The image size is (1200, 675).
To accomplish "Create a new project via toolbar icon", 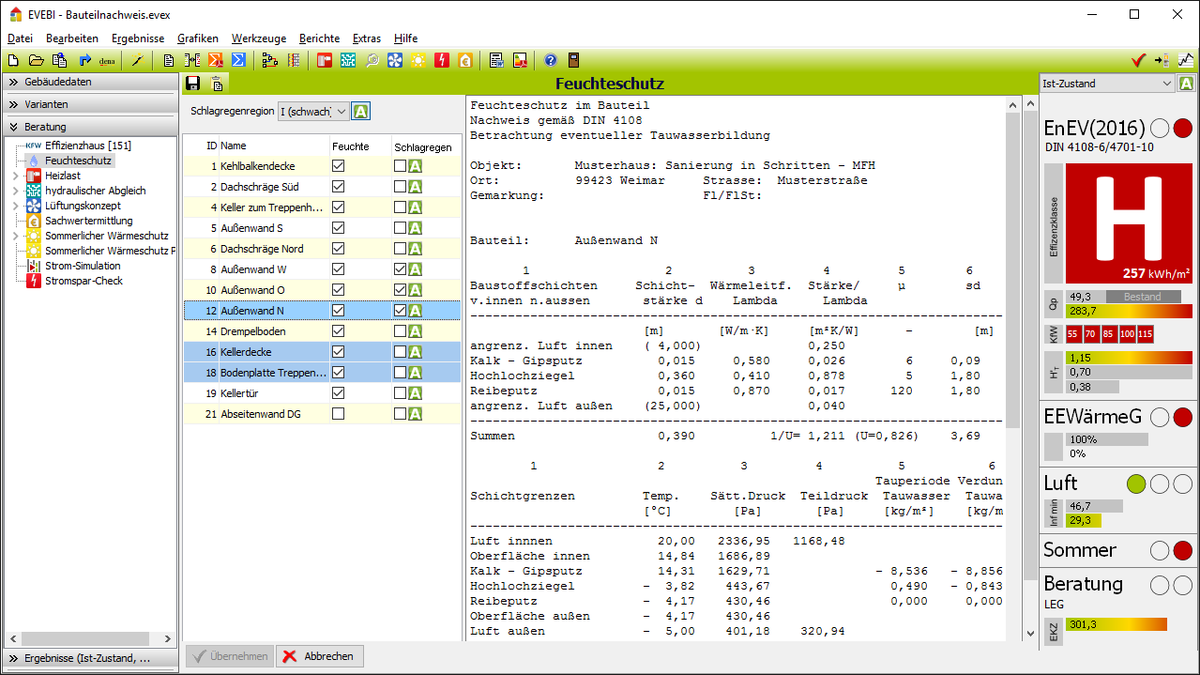I will coord(13,60).
